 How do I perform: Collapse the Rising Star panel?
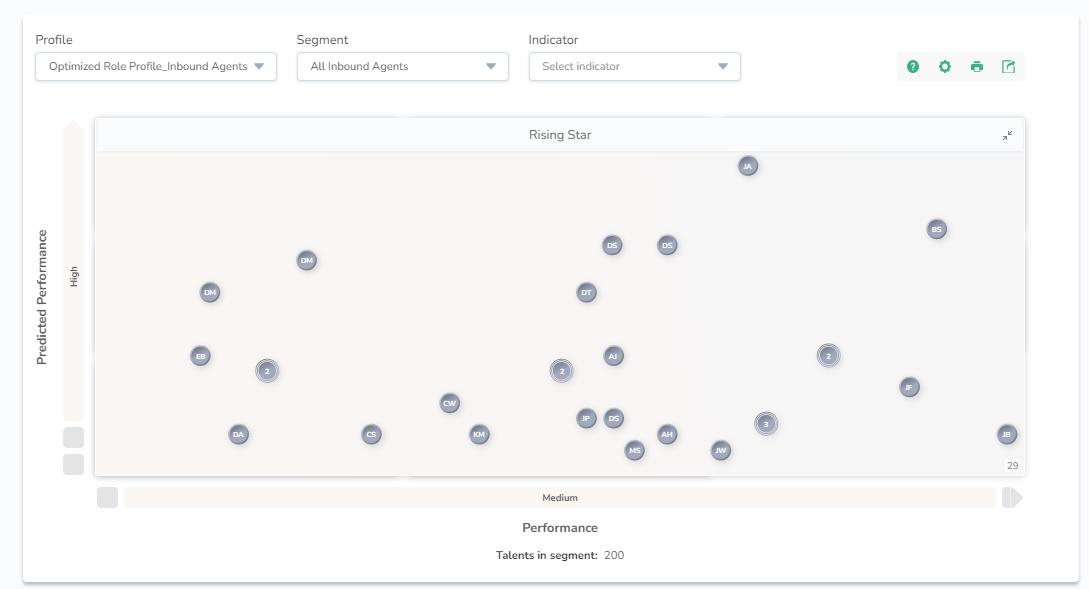click(1007, 135)
